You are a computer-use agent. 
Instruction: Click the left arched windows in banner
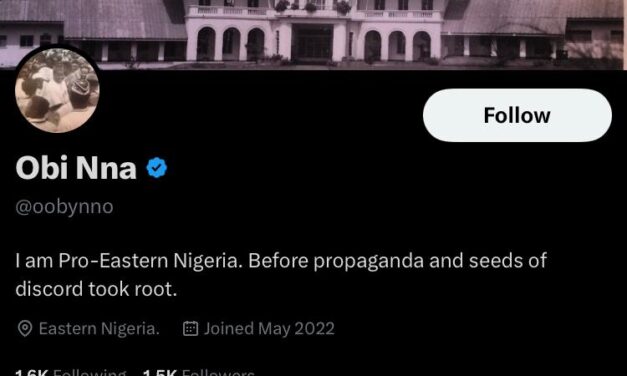(x=231, y=43)
